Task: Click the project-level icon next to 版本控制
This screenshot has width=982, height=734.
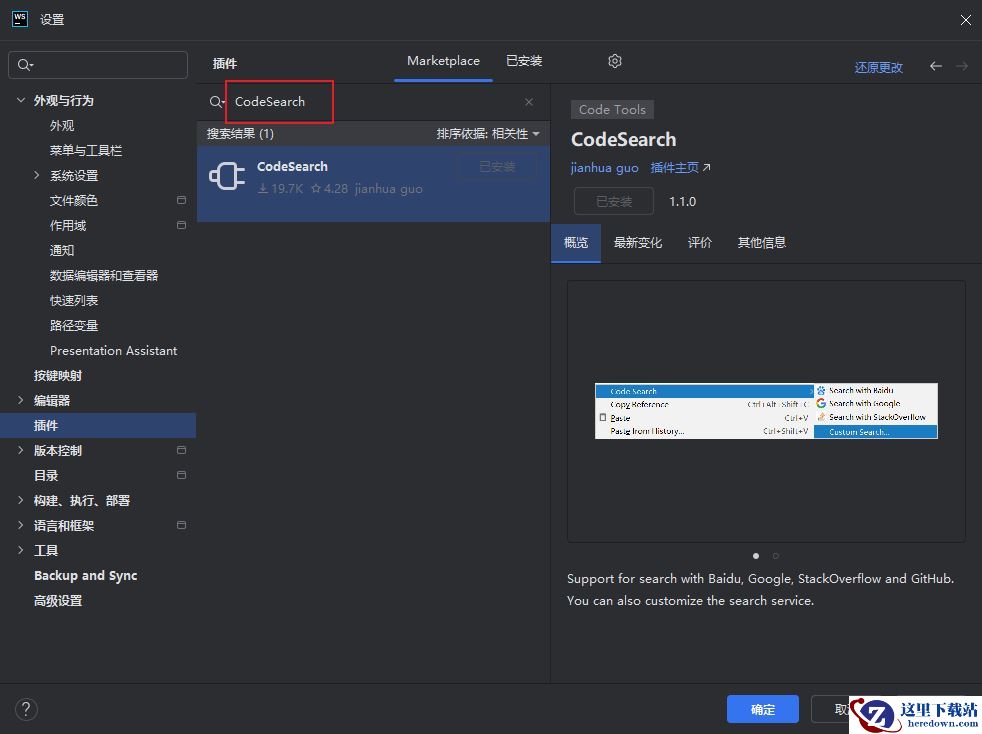Action: pyautogui.click(x=182, y=450)
